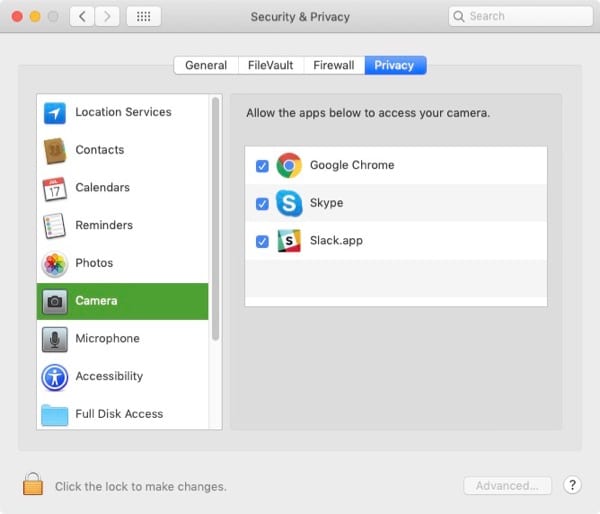600x514 pixels.
Task: Click the Slack app icon
Action: [289, 241]
